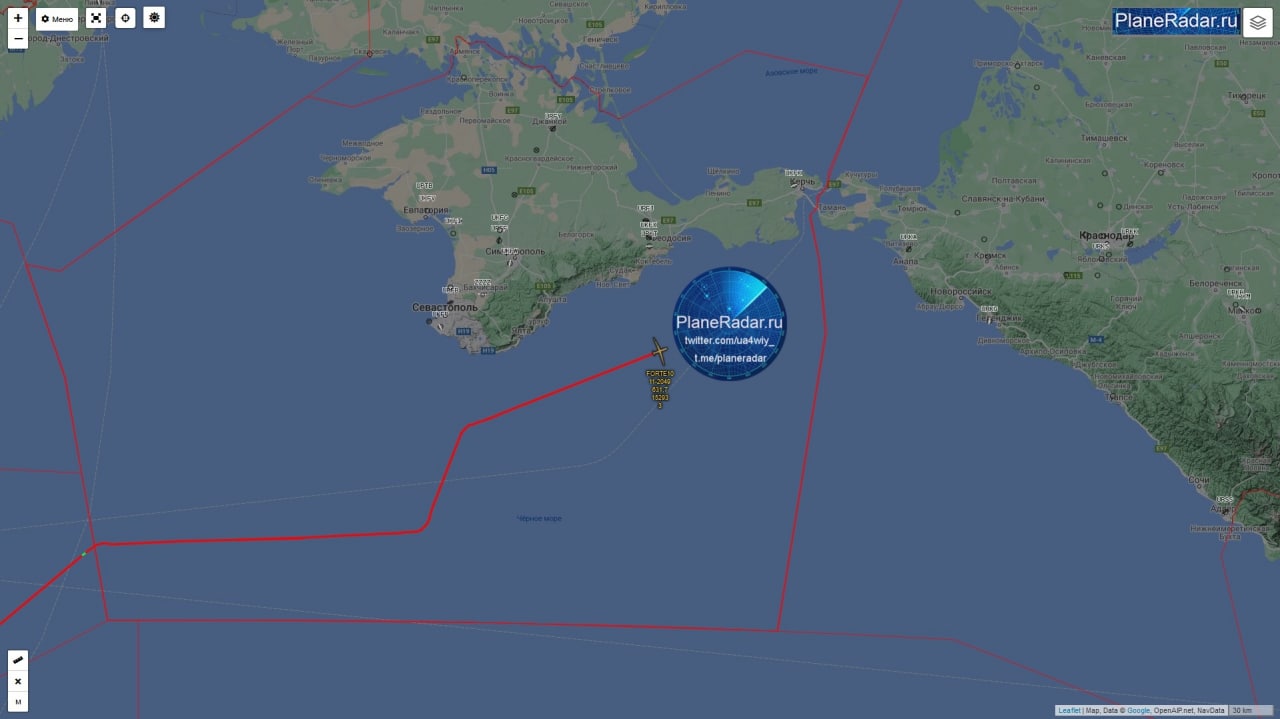Center map using the crosshair locate button
The height and width of the screenshot is (719, 1280).
tap(124, 18)
